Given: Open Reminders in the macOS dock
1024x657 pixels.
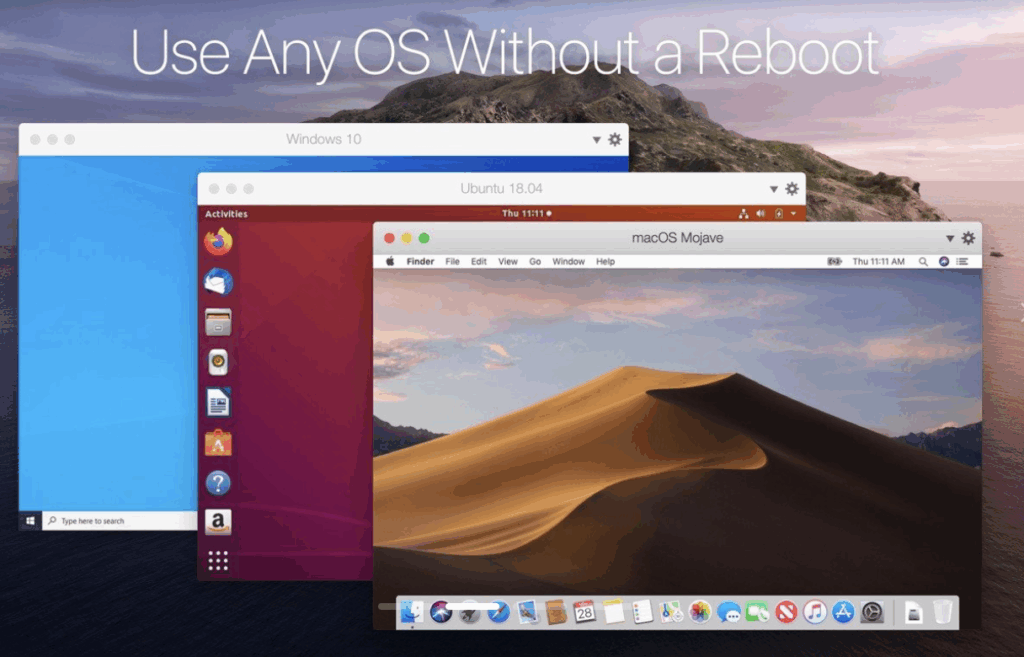Looking at the screenshot, I should point(642,613).
